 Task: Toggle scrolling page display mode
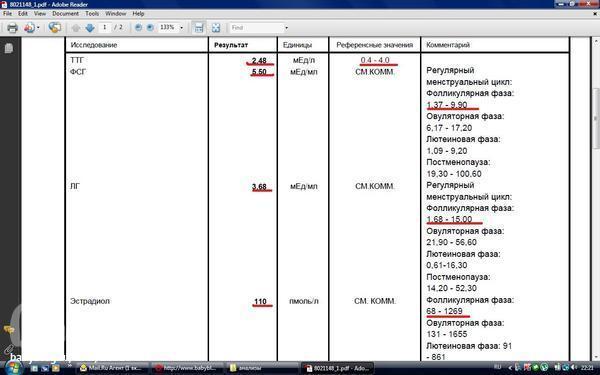[x=199, y=28]
